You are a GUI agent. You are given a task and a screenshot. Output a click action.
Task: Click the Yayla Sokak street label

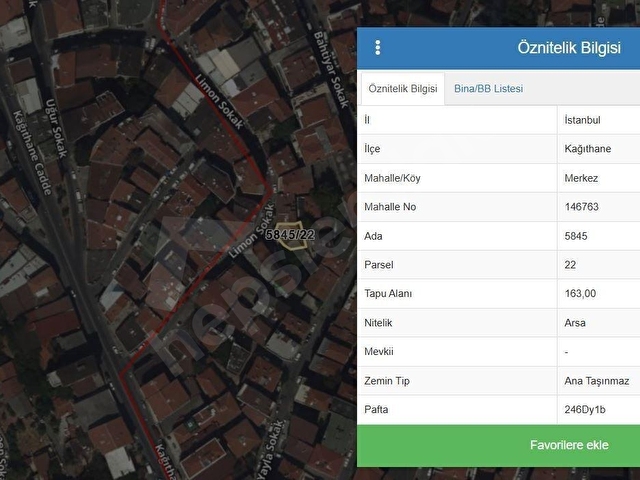click(270, 450)
